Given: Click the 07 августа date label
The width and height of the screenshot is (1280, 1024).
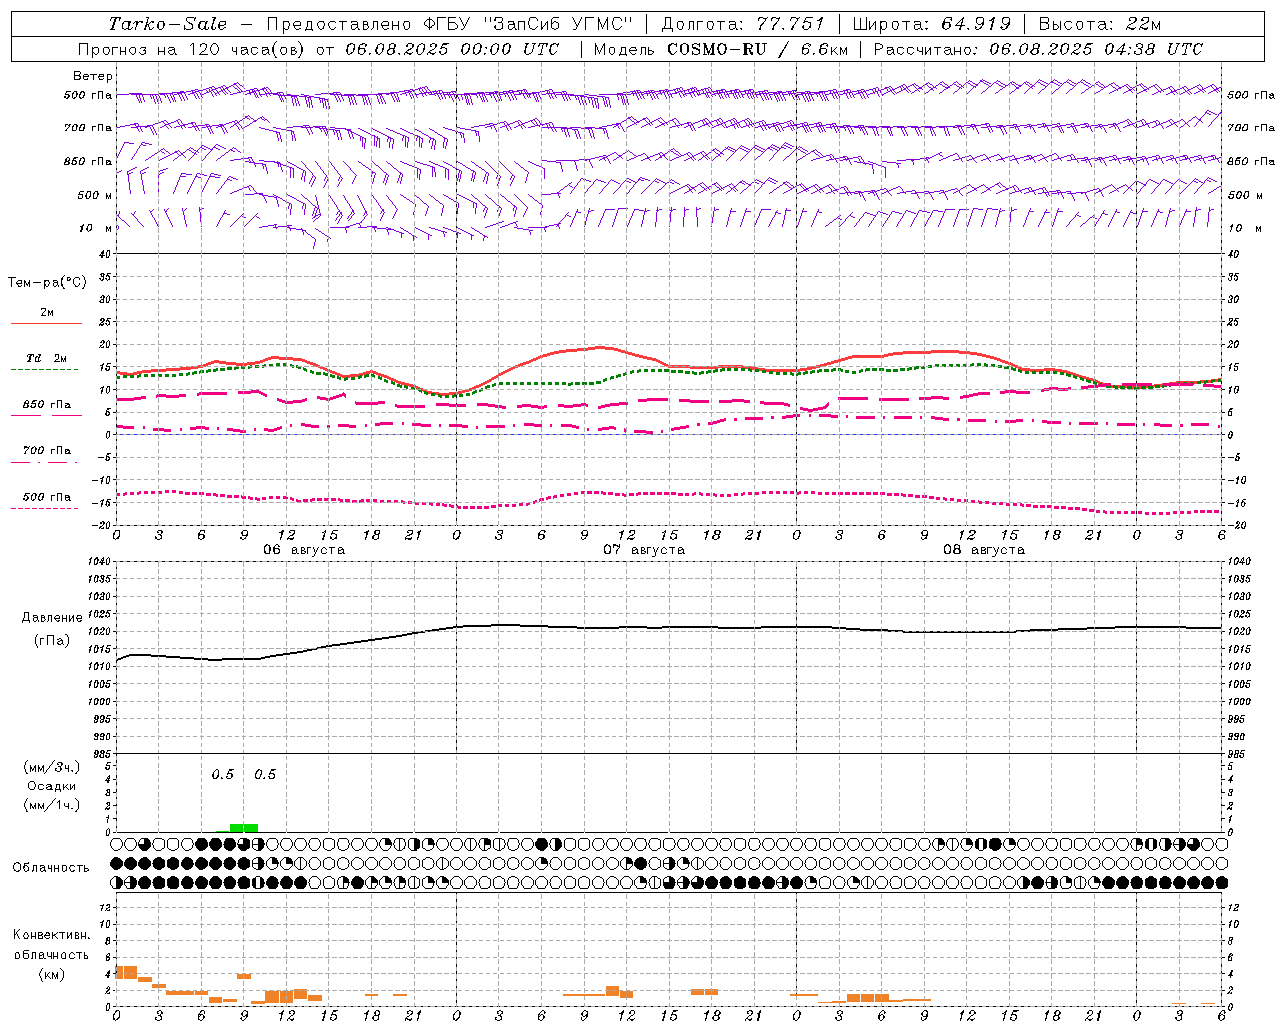Looking at the screenshot, I should (643, 550).
